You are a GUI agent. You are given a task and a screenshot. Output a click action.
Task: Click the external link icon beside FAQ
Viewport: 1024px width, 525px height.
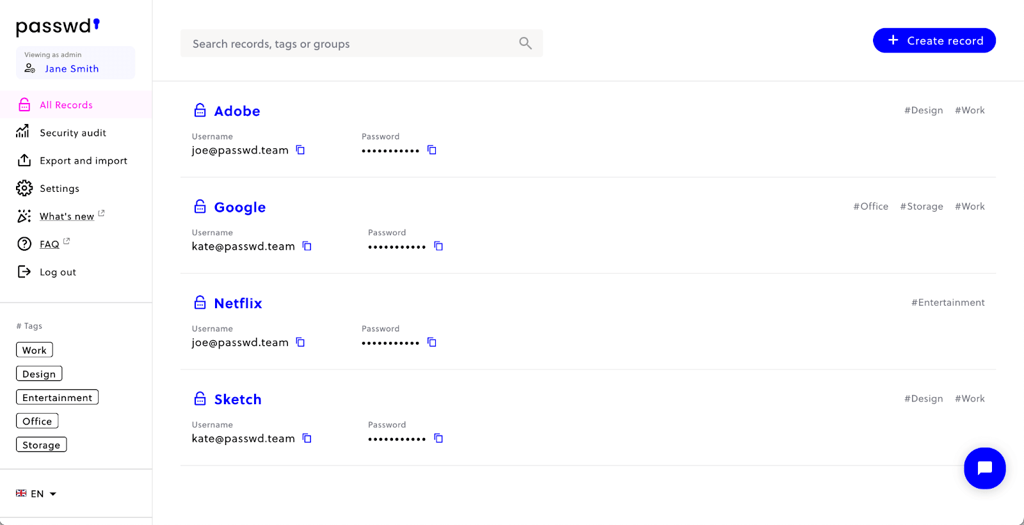point(67,241)
